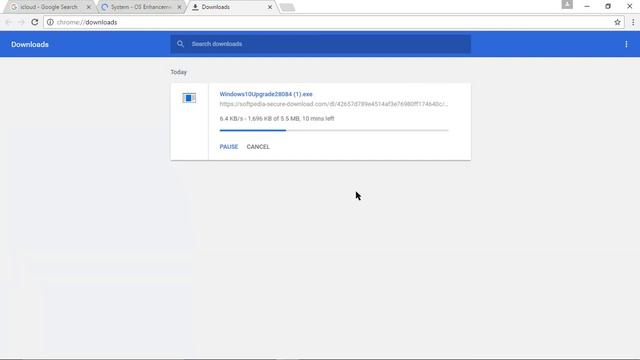
Task: Open the Downloads page more actions menu
Action: point(626,44)
